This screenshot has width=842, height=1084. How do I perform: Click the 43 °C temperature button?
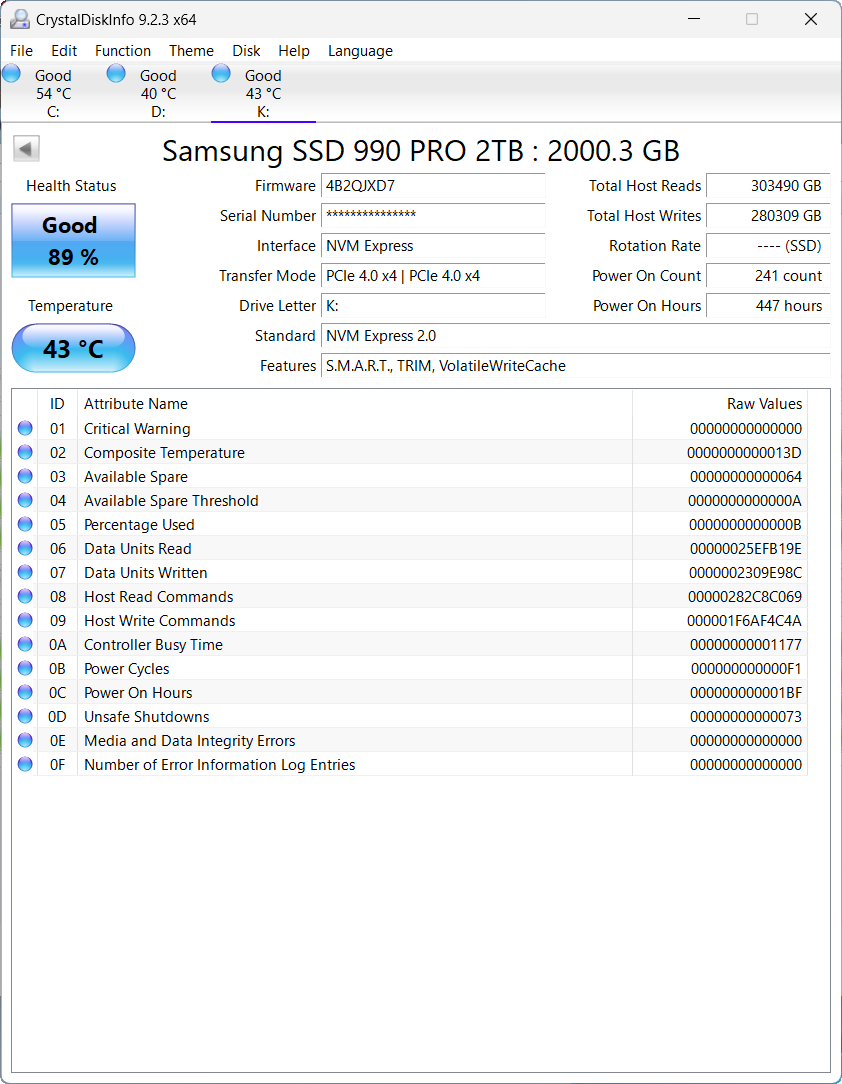click(73, 348)
